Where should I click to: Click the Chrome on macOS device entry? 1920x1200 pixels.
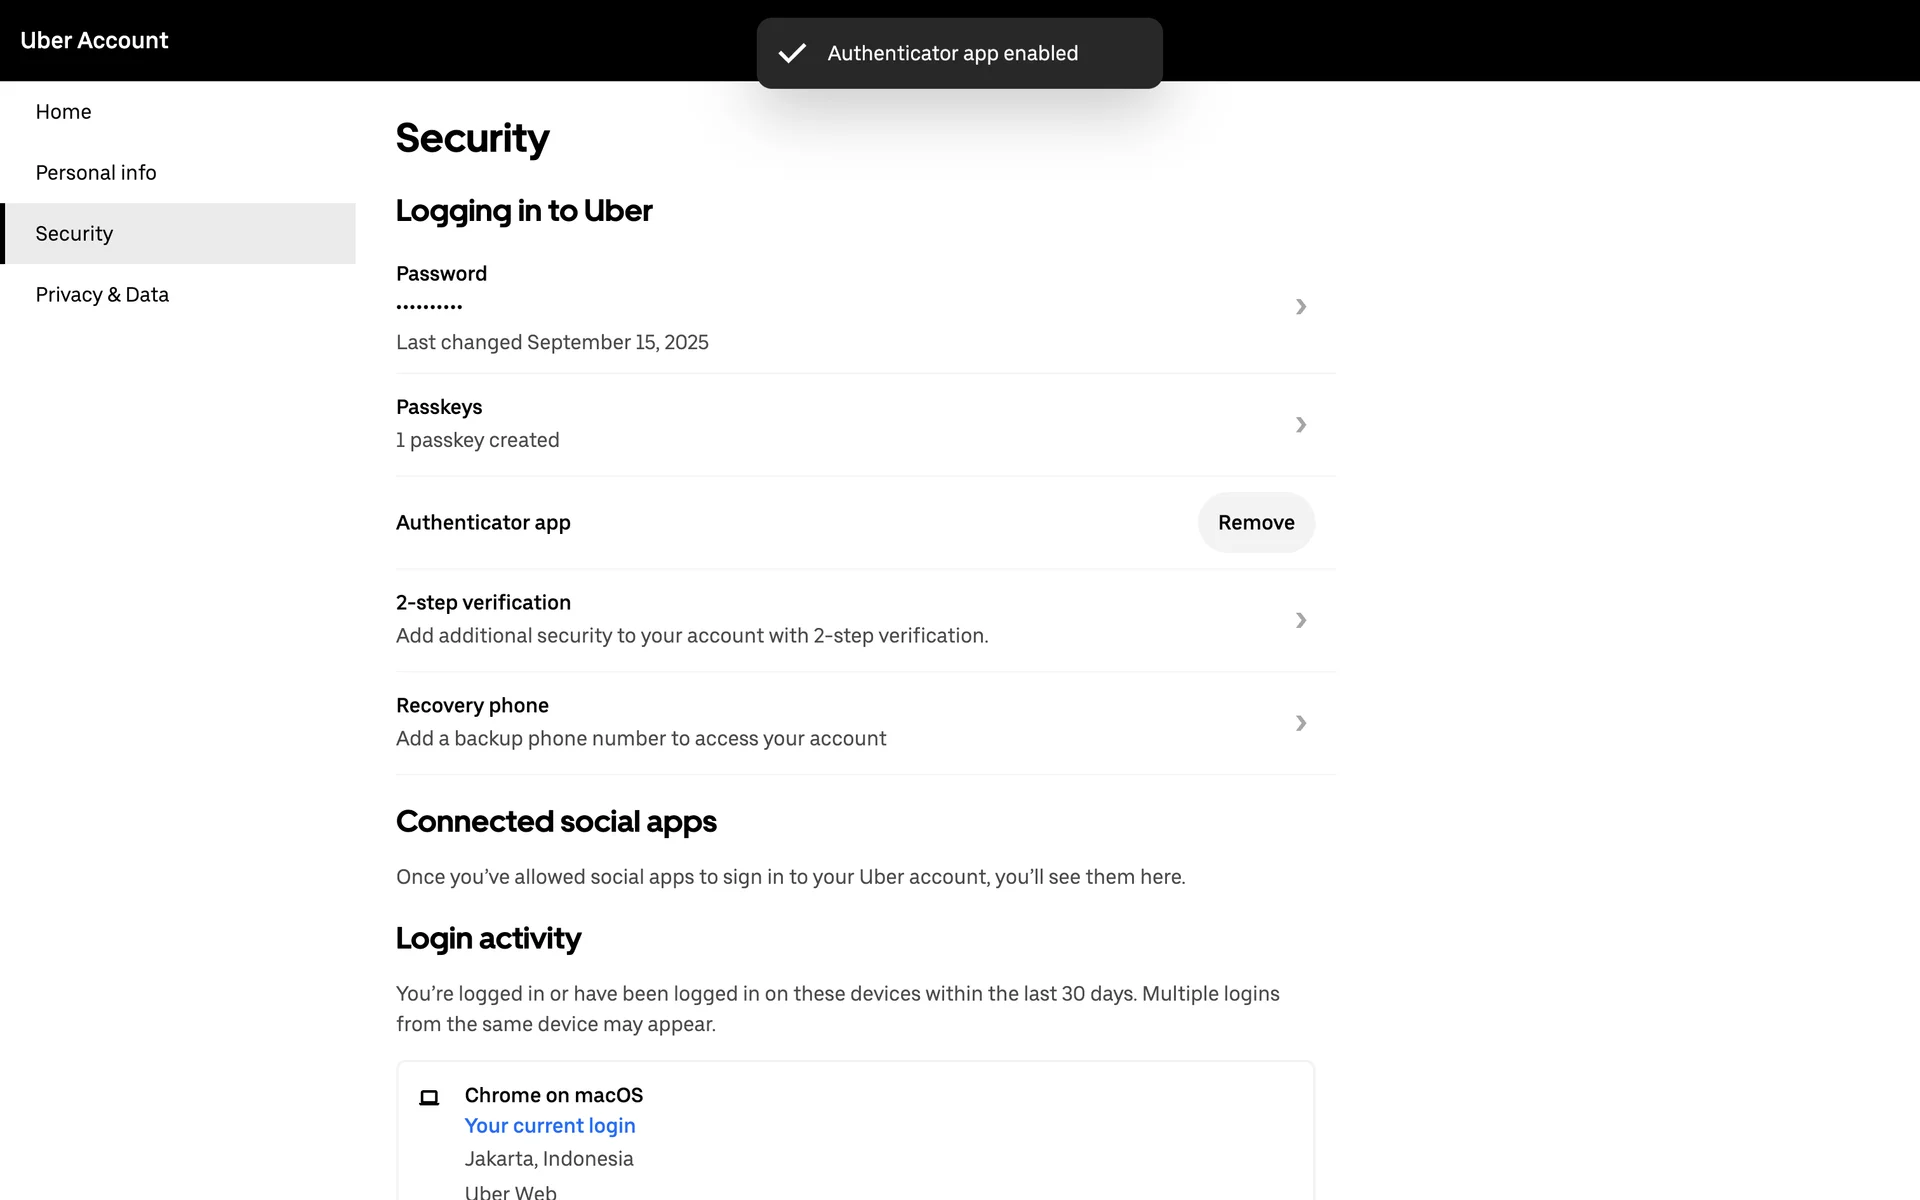pyautogui.click(x=553, y=1095)
